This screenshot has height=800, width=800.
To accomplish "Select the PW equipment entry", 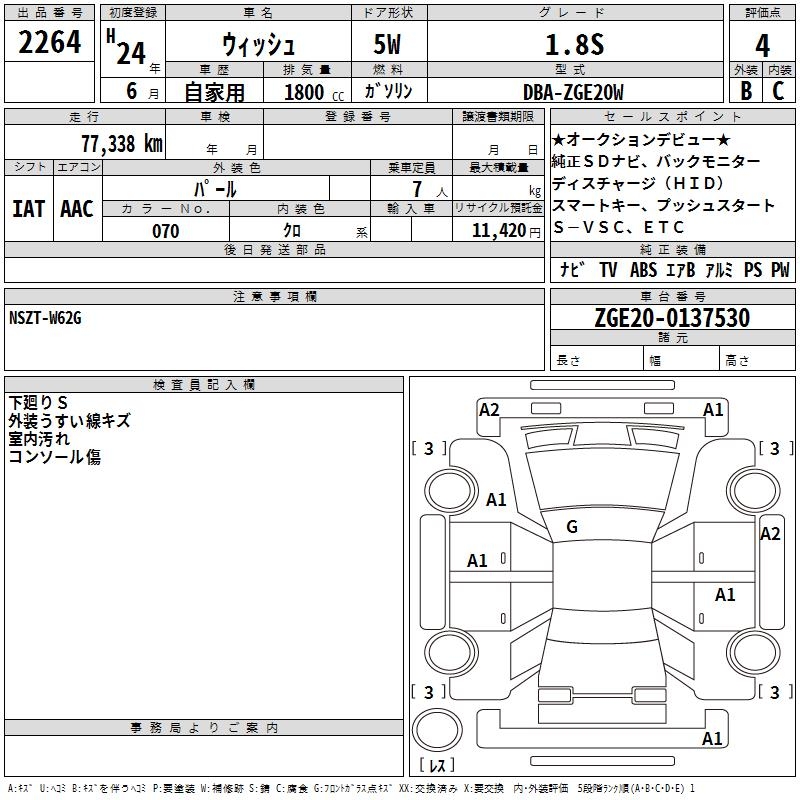I will coord(780,269).
